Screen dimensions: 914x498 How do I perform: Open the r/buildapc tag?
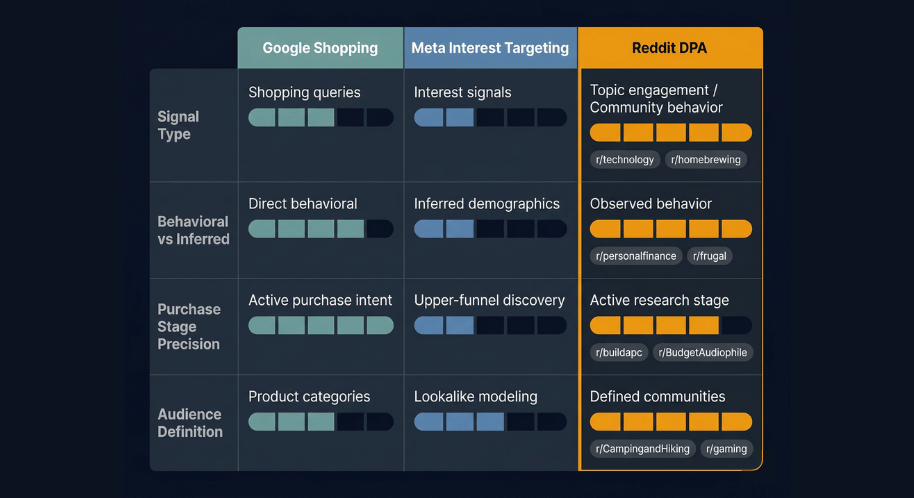pyautogui.click(x=619, y=352)
